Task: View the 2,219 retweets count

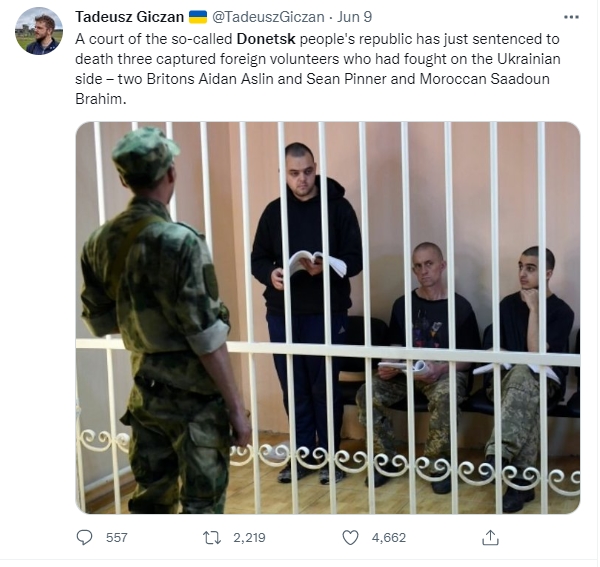Action: [x=249, y=537]
